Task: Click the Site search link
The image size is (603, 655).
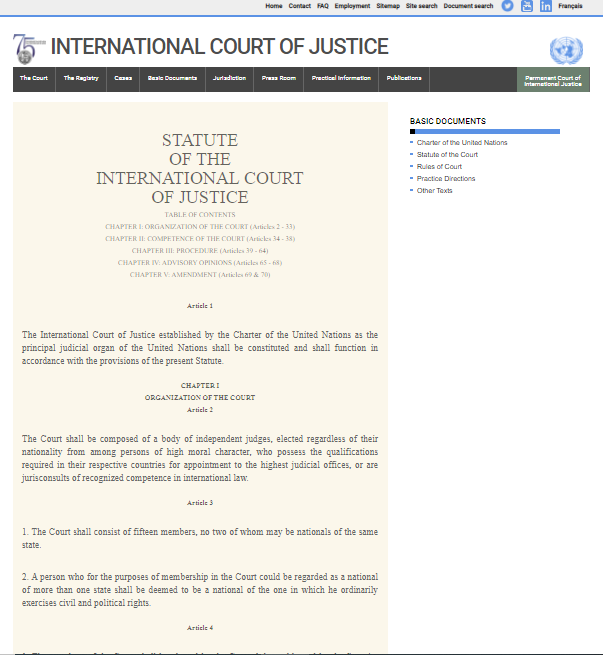Action: click(421, 6)
